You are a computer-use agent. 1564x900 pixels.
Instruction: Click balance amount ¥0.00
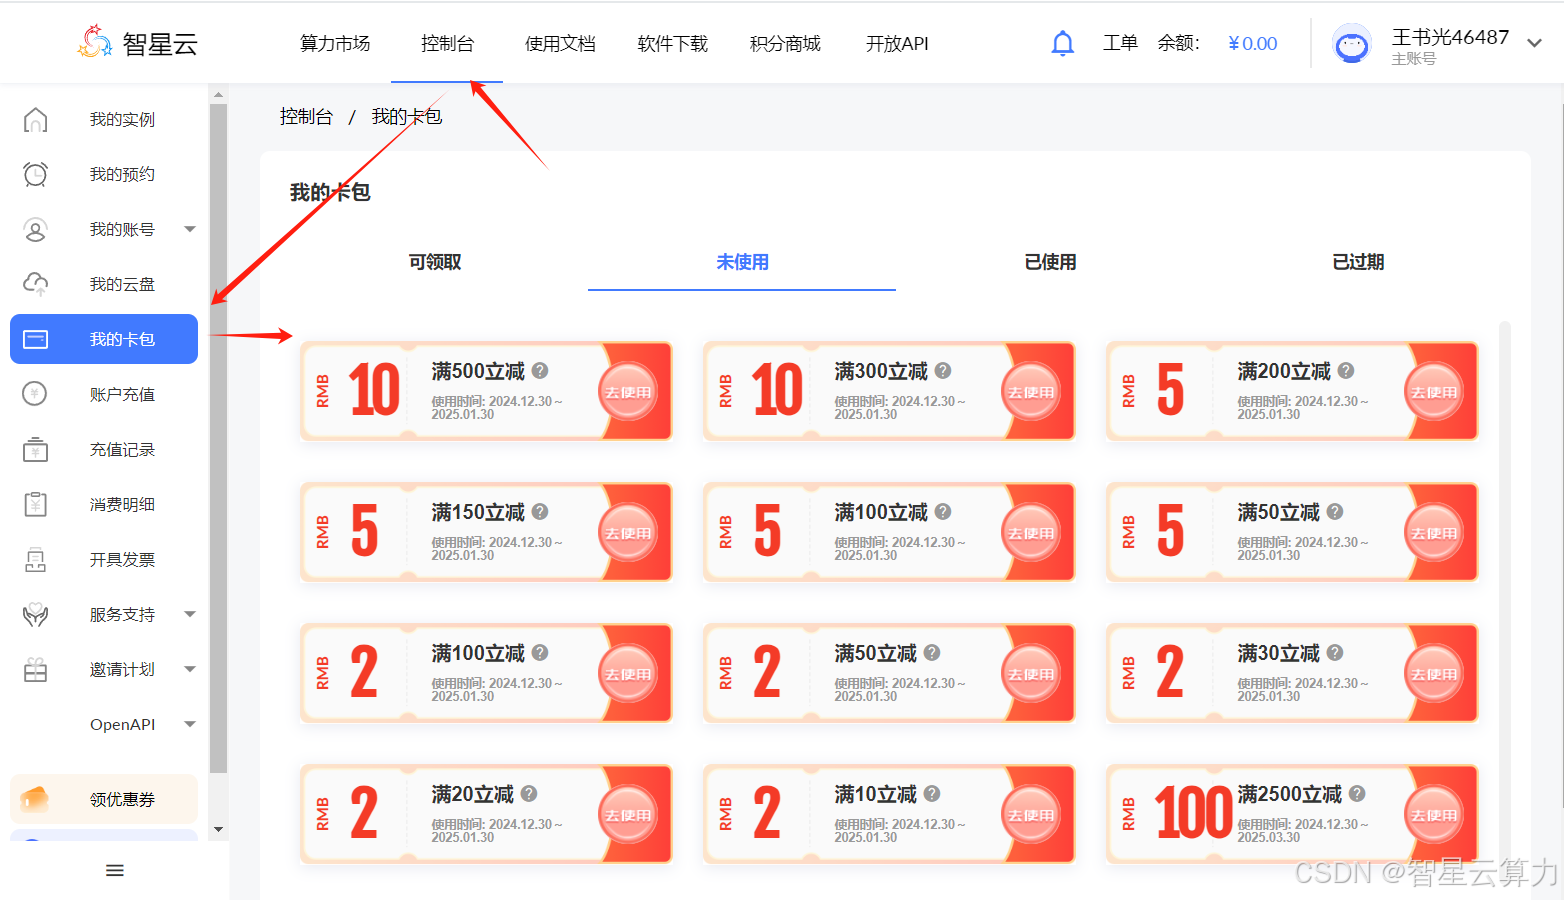(x=1253, y=44)
